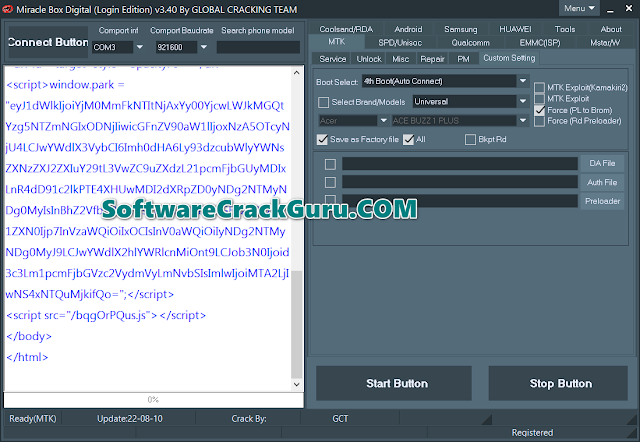Open the PM sub-tab
Screen dimensions: 640x442
(x=463, y=59)
